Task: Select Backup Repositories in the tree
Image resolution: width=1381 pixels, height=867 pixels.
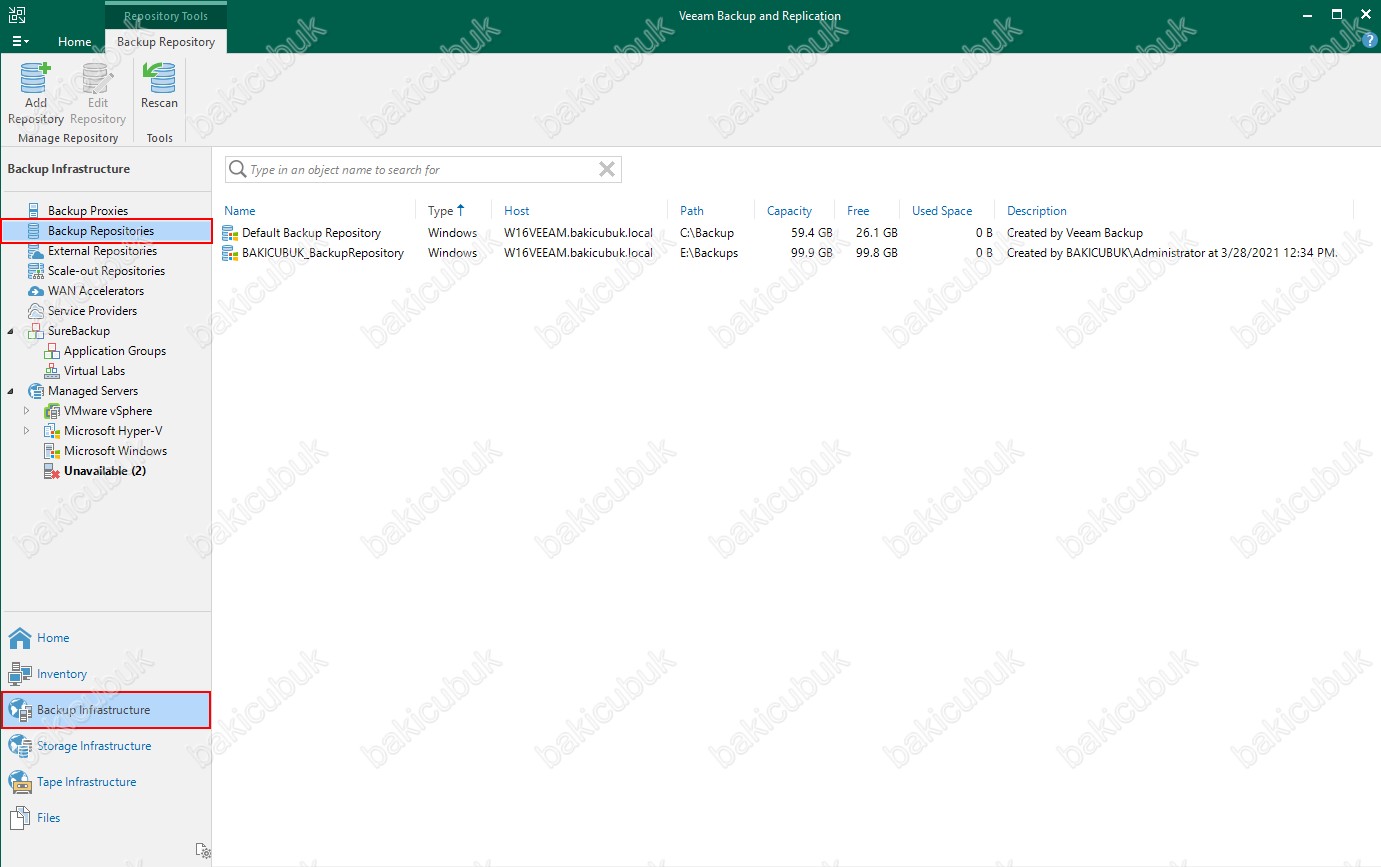Action: point(107,231)
